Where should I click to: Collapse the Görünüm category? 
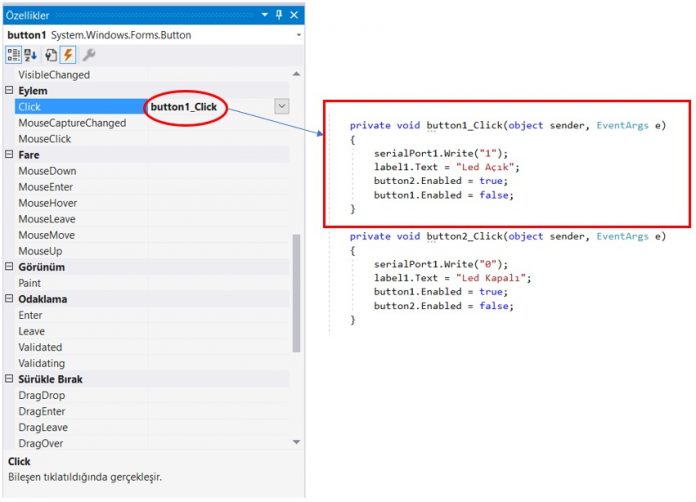click(x=10, y=267)
